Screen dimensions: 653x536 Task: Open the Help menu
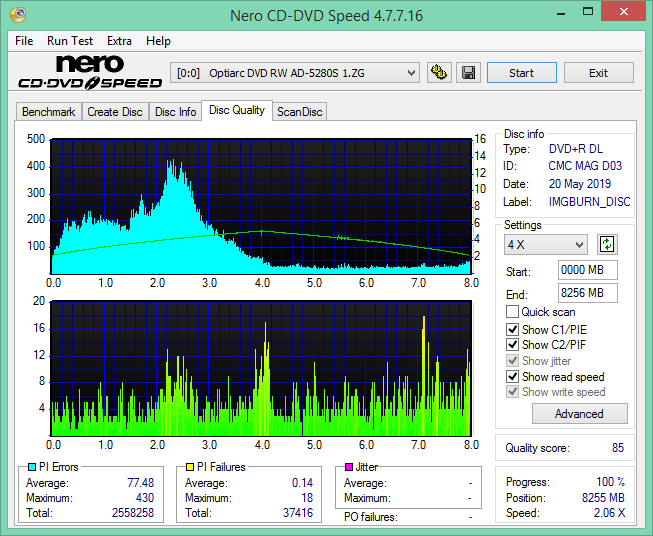pyautogui.click(x=158, y=41)
